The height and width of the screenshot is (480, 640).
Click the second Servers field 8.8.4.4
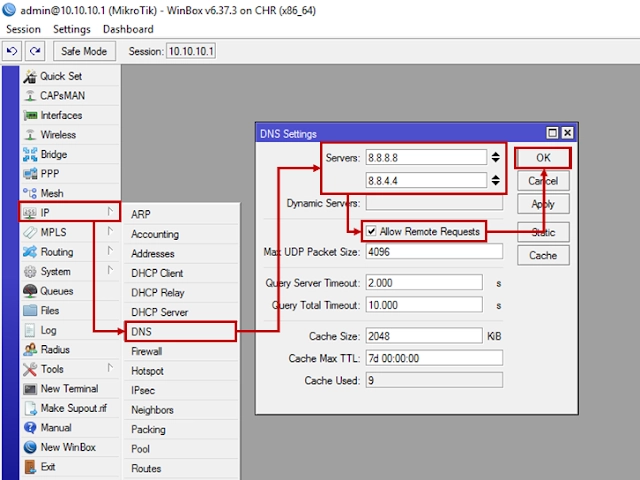click(x=426, y=180)
